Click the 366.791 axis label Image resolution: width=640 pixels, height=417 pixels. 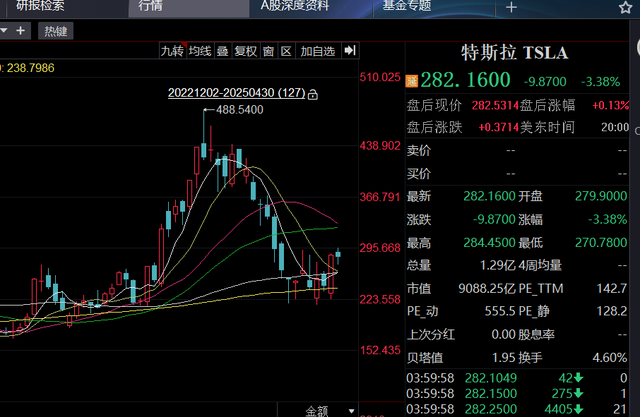coord(380,197)
